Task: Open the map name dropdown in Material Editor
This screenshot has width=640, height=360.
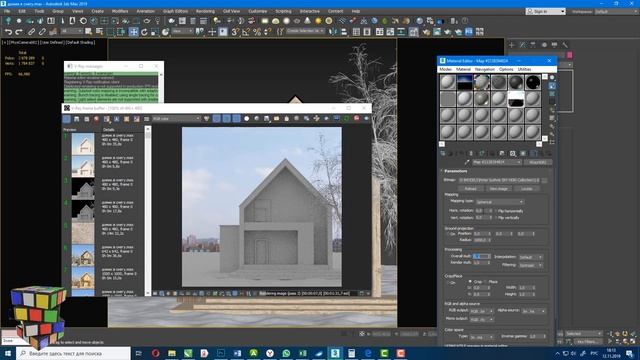Action: pyautogui.click(x=497, y=162)
